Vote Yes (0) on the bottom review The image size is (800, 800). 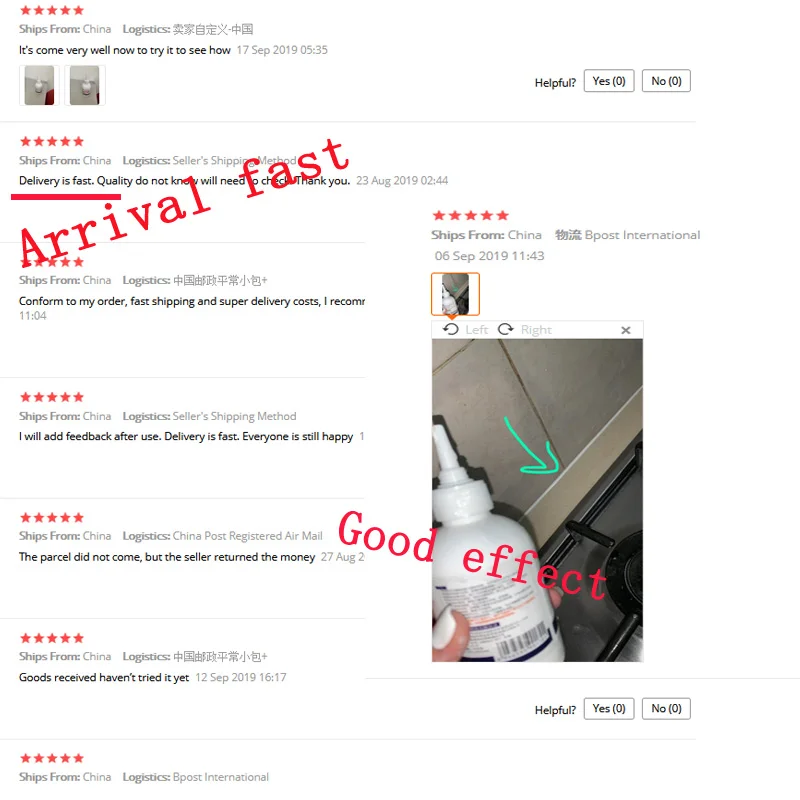coord(609,709)
